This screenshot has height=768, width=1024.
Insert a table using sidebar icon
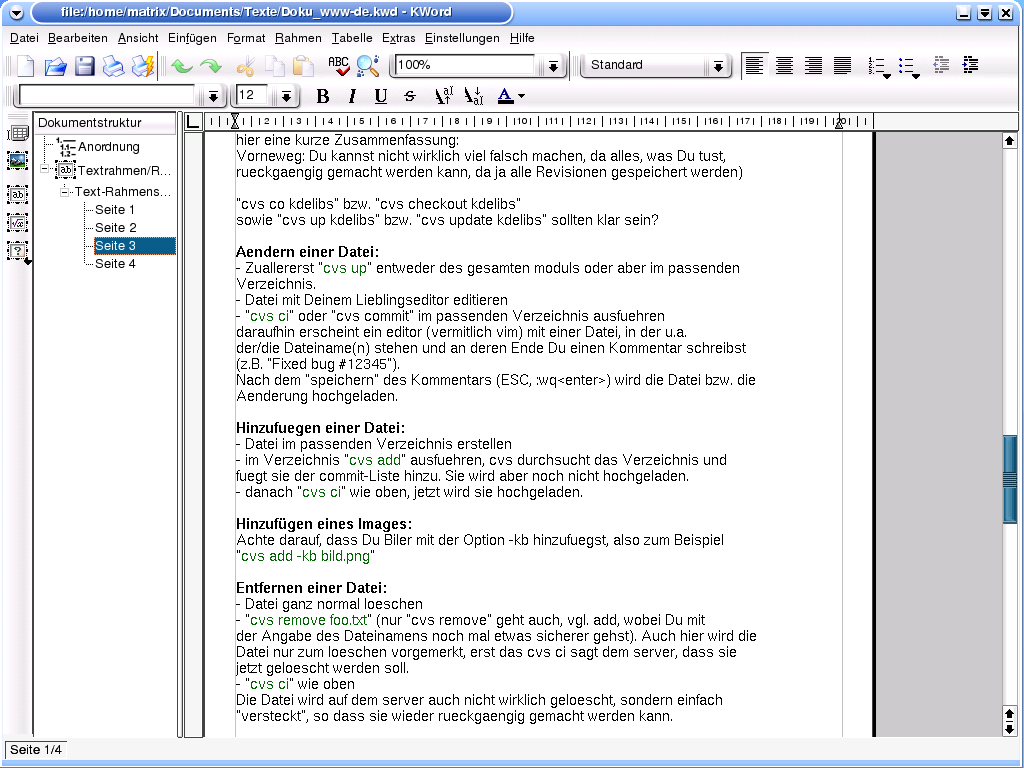(x=17, y=133)
